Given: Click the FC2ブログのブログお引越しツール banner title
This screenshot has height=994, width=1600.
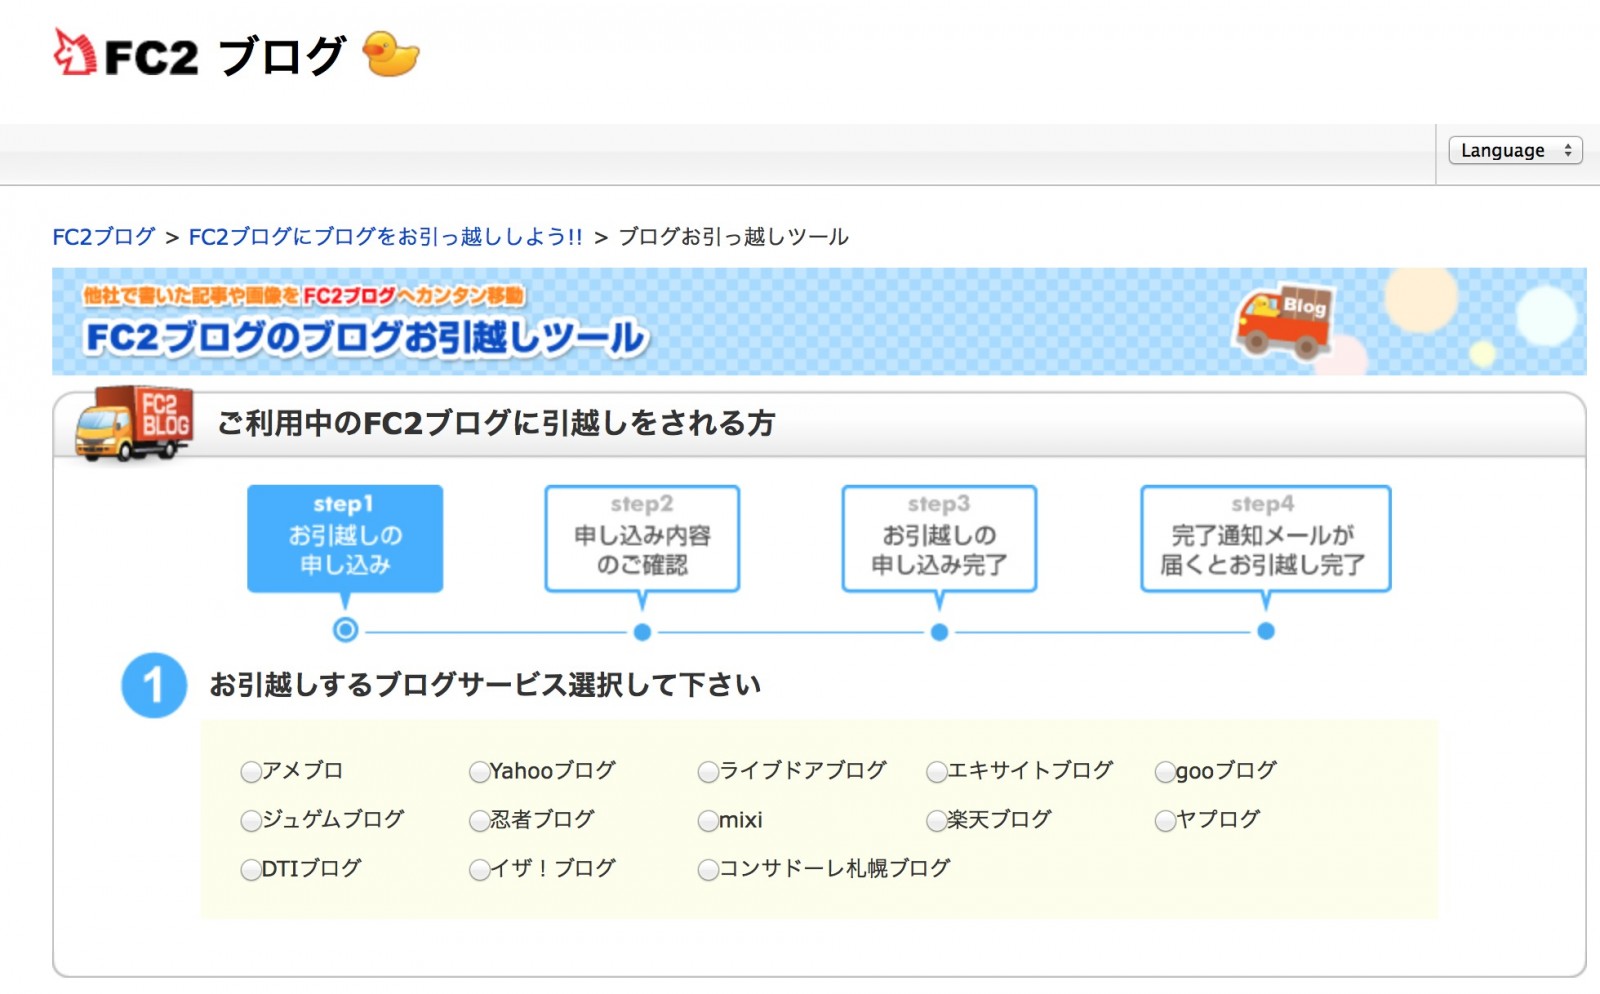Looking at the screenshot, I should (x=367, y=338).
